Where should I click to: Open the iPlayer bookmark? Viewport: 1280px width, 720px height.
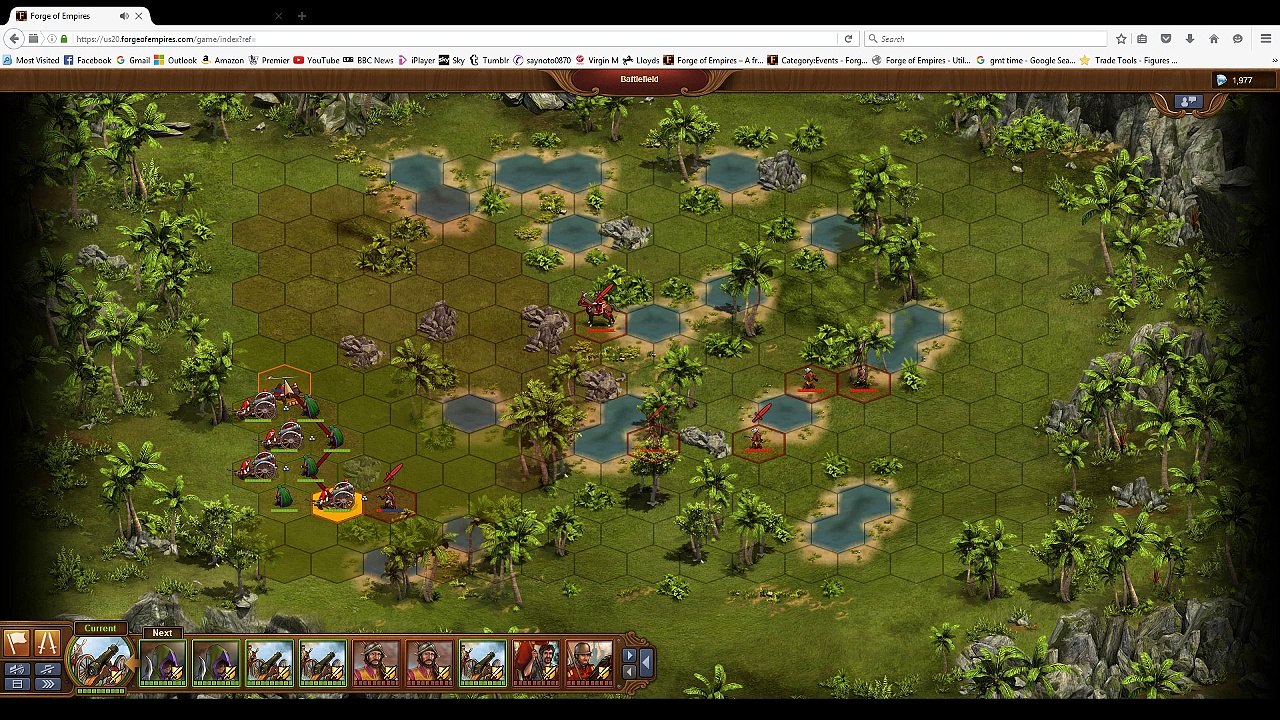pos(416,60)
